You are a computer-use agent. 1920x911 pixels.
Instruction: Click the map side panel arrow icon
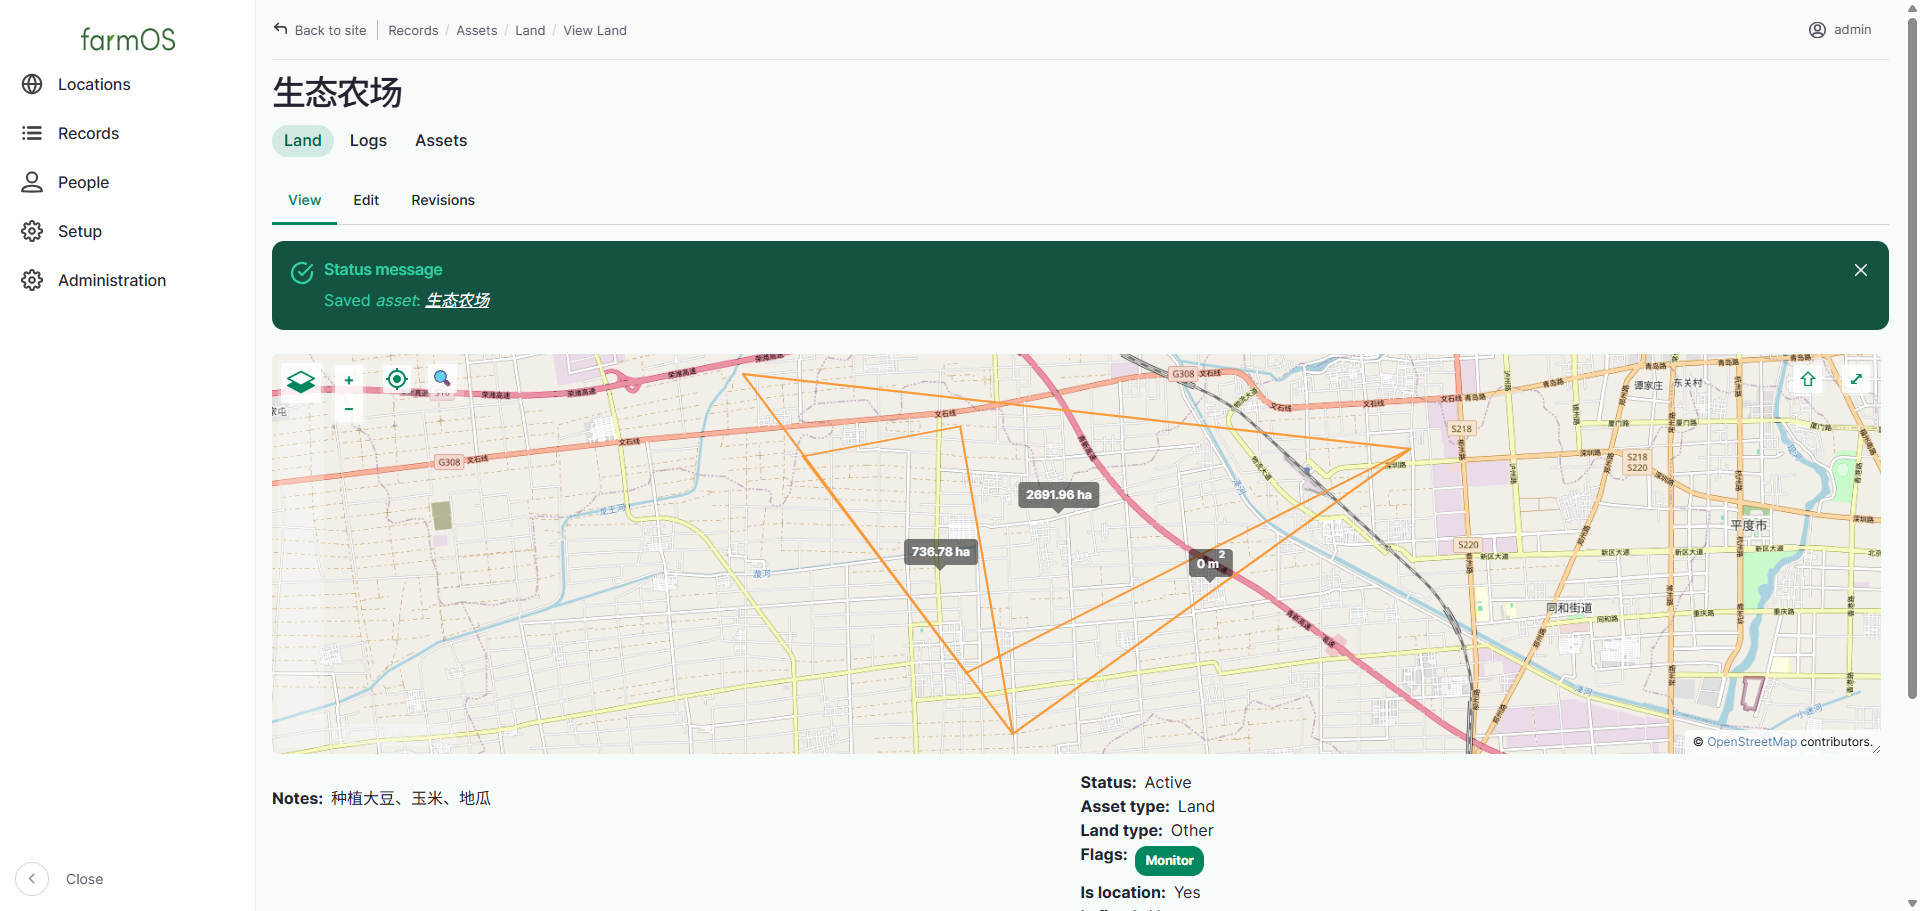(1808, 379)
